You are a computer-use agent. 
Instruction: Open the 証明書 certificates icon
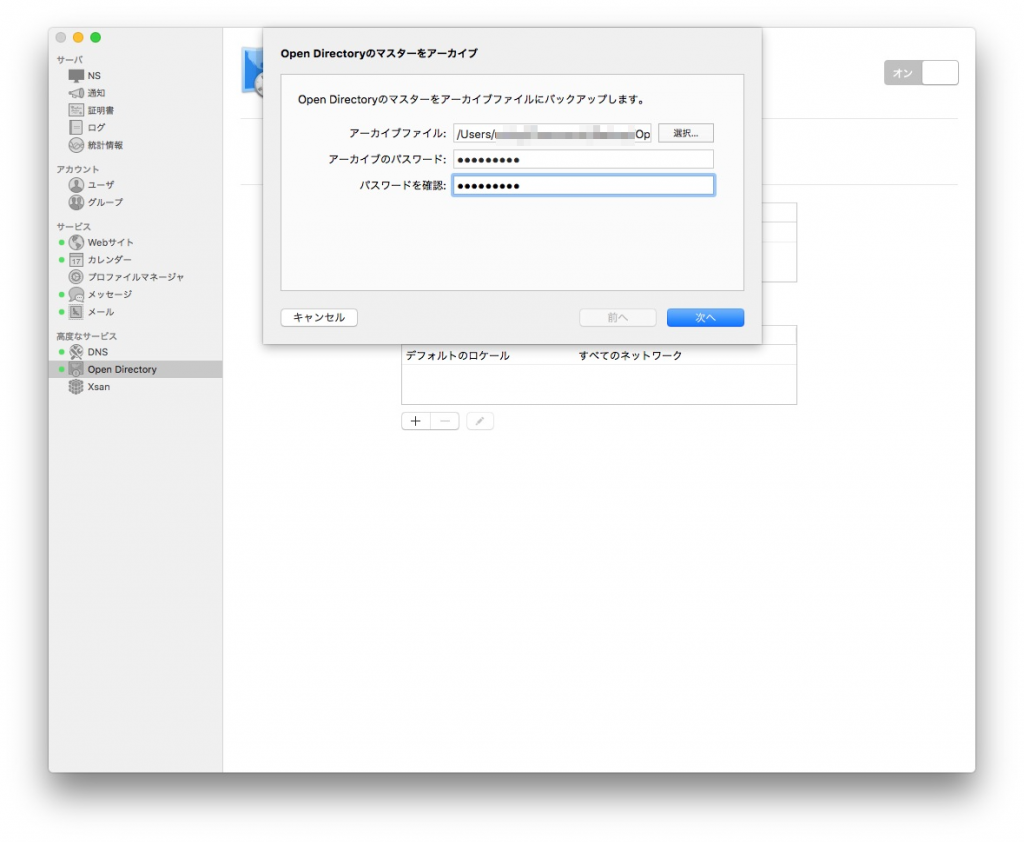[x=76, y=110]
